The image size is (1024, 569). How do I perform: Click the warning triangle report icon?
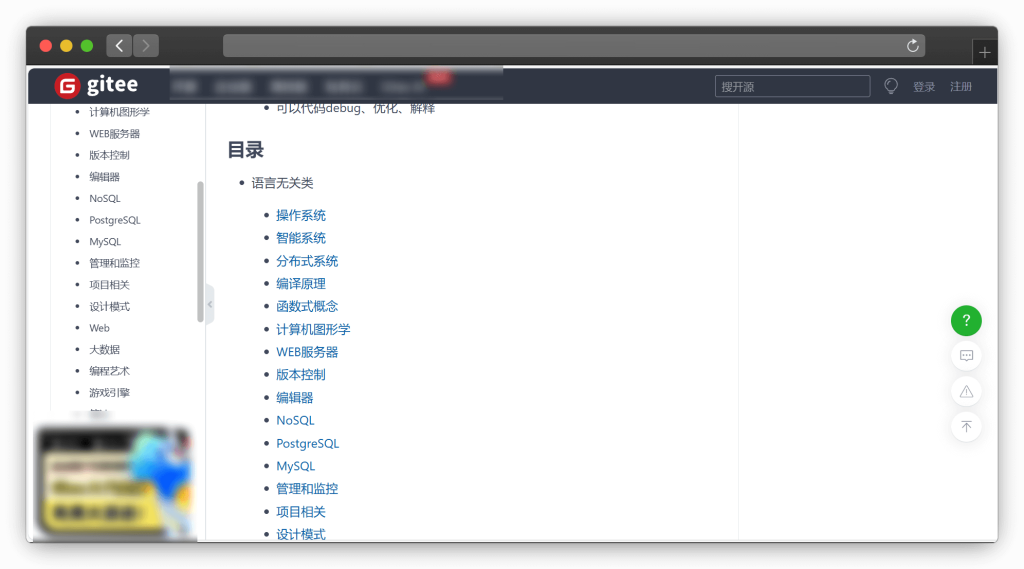tap(966, 391)
